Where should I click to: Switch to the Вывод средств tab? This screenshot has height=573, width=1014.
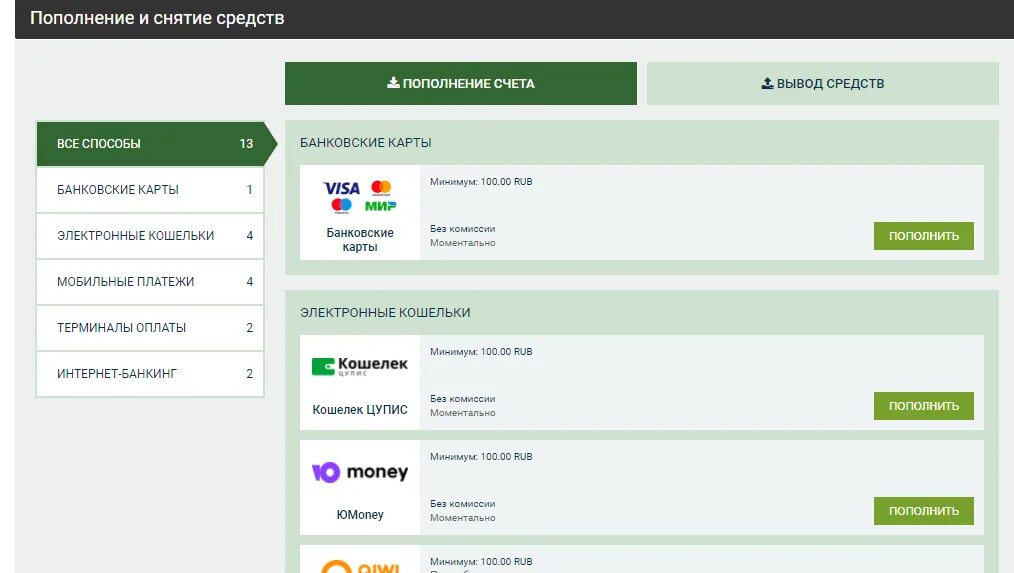pyautogui.click(x=823, y=83)
